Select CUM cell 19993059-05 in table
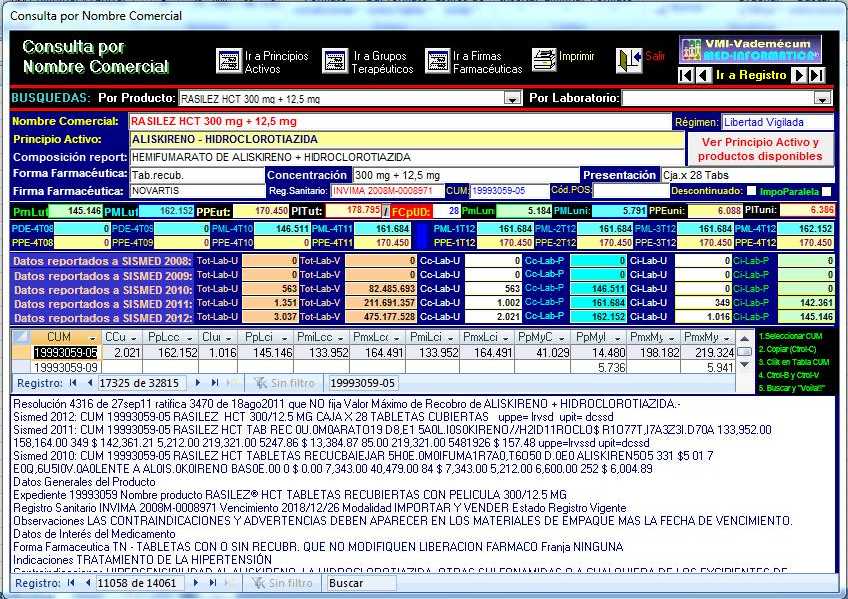848x599 pixels. [x=65, y=352]
